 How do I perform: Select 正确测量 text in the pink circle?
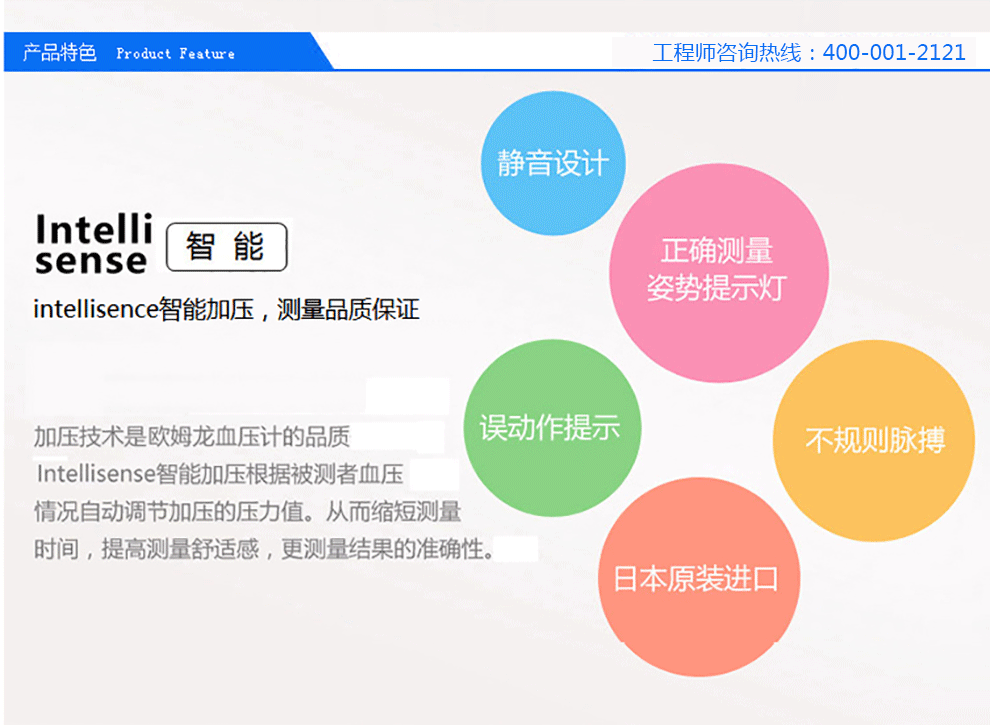point(717,251)
